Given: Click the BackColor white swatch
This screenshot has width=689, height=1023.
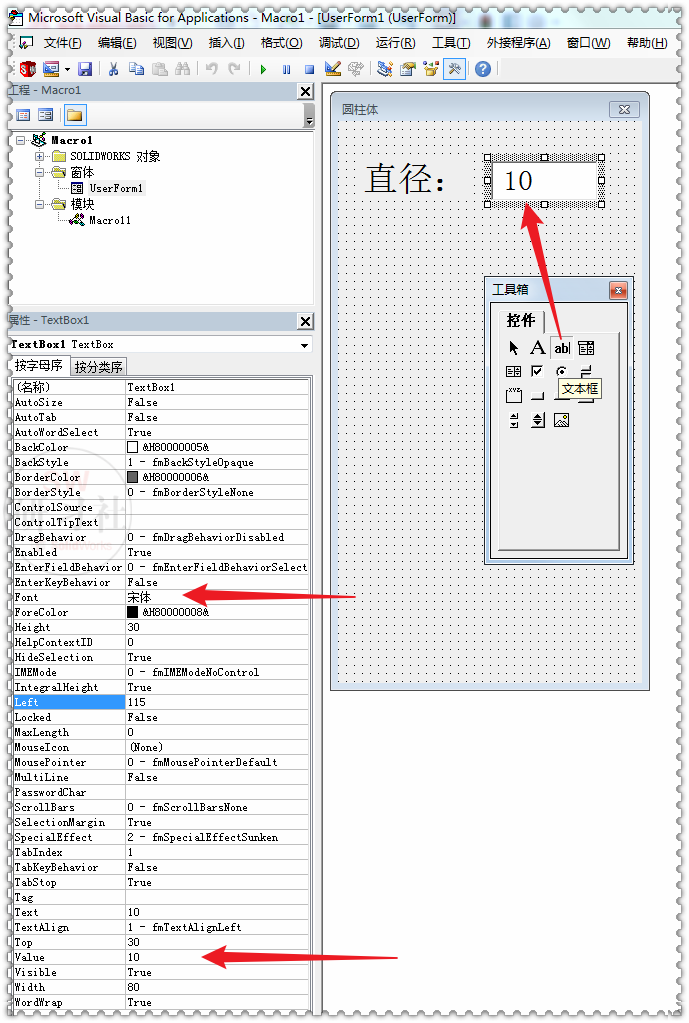Looking at the screenshot, I should click(132, 448).
